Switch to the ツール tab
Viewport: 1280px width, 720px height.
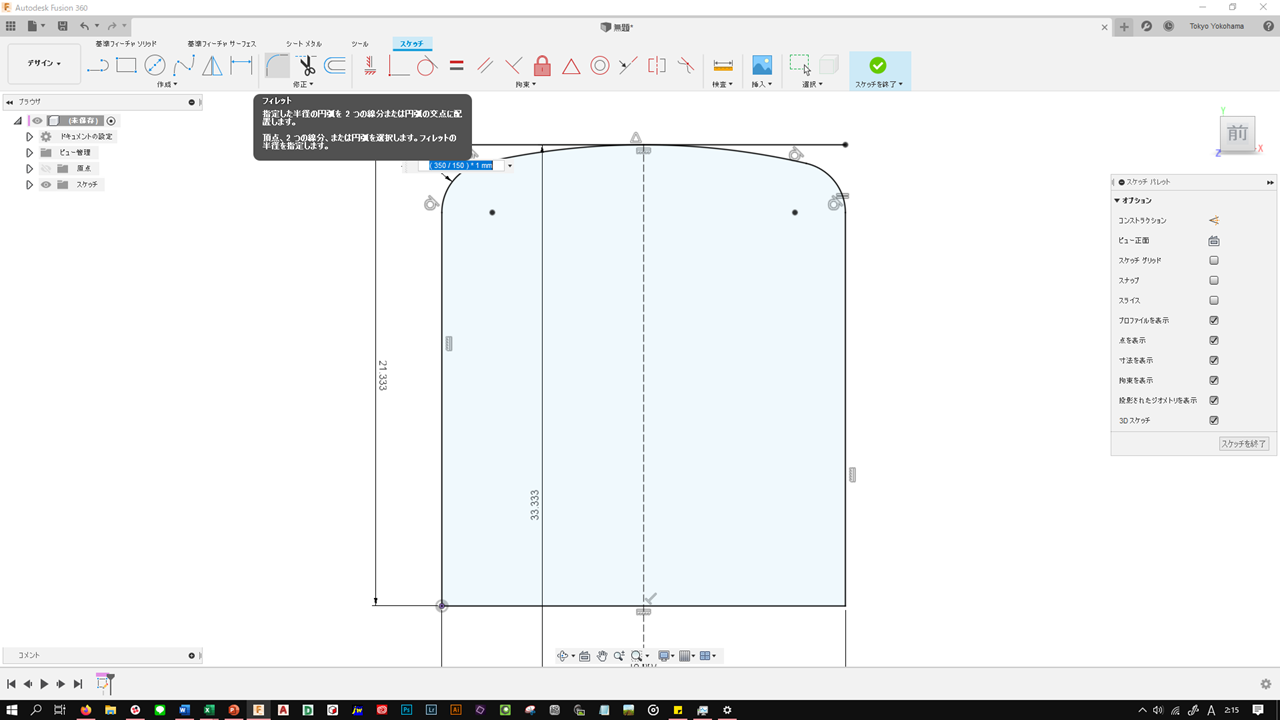point(360,44)
